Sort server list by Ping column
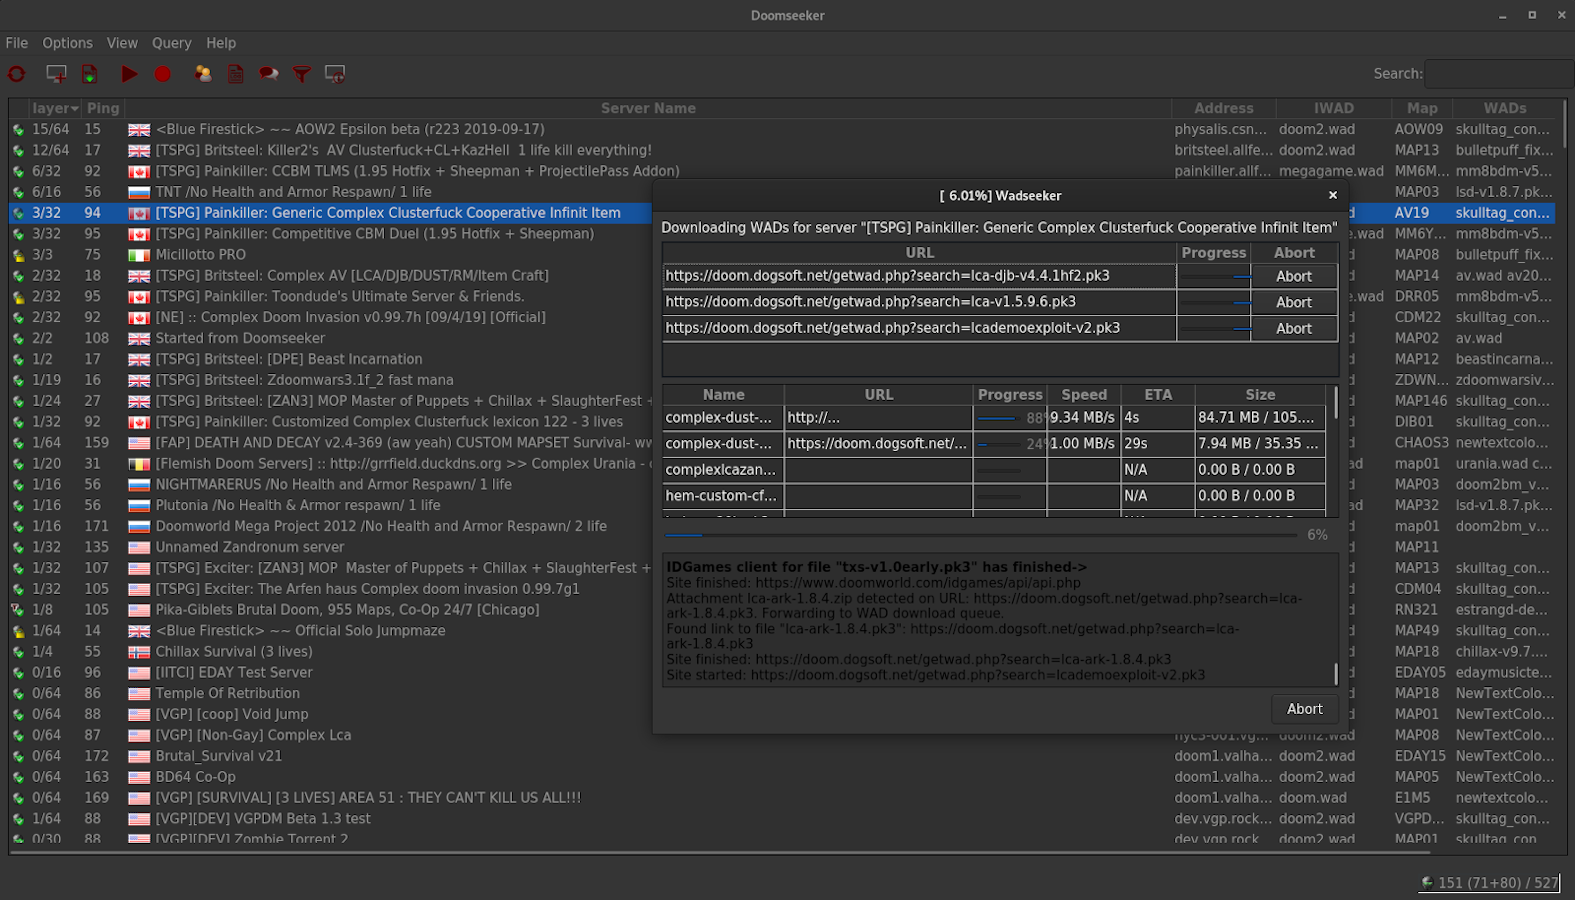The image size is (1575, 900). click(x=103, y=108)
